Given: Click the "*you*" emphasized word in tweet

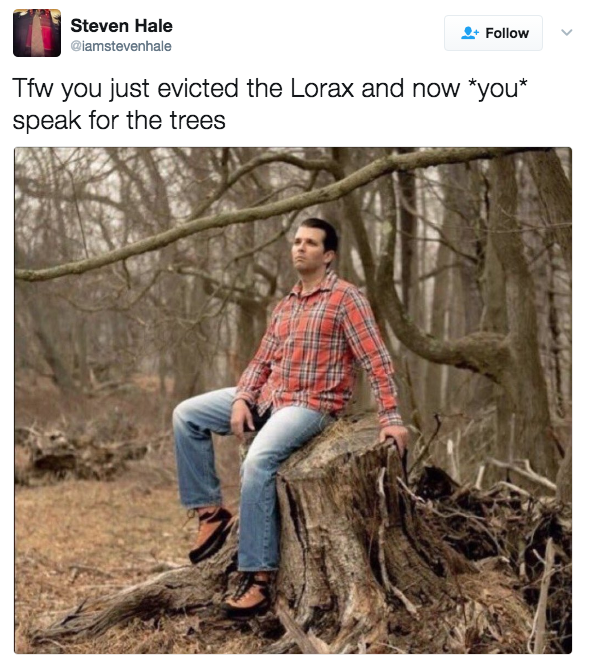Looking at the screenshot, I should click(x=497, y=89).
